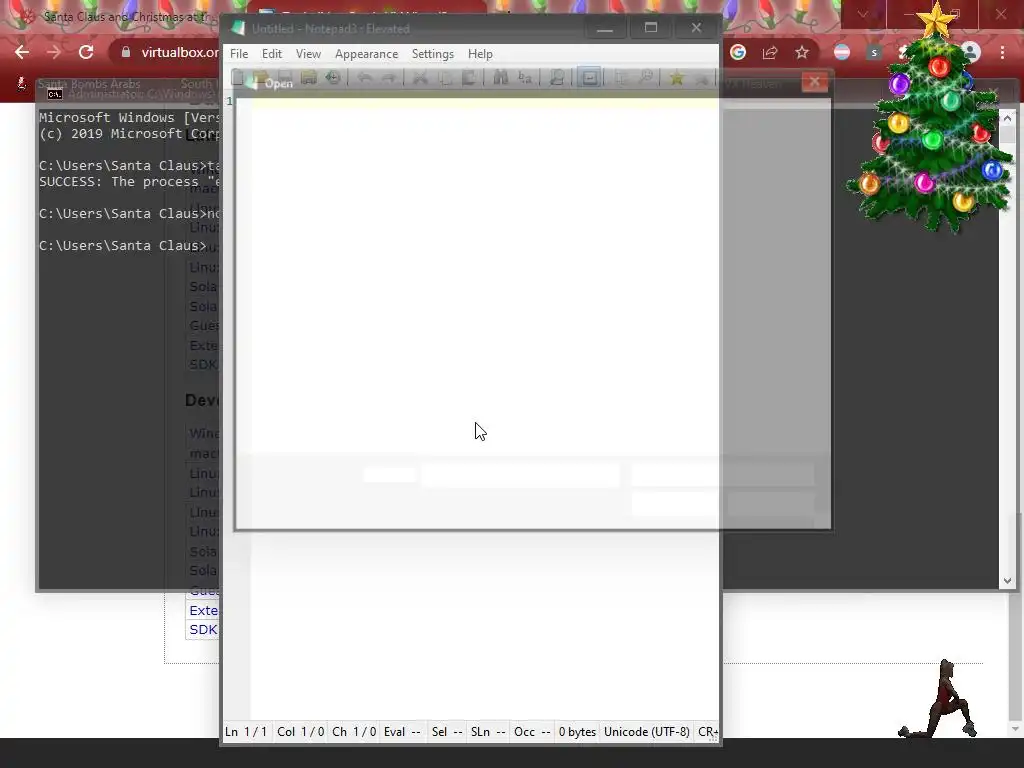Click the Command Prompt scrollbar up arrow
1024x768 pixels.
pos(1007,118)
